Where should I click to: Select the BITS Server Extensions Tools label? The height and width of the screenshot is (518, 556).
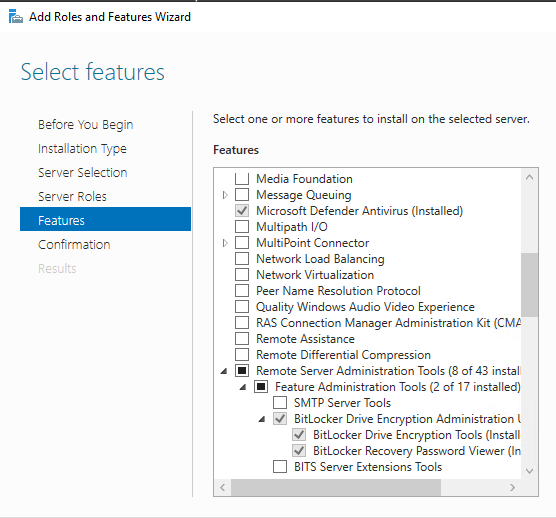(x=368, y=467)
